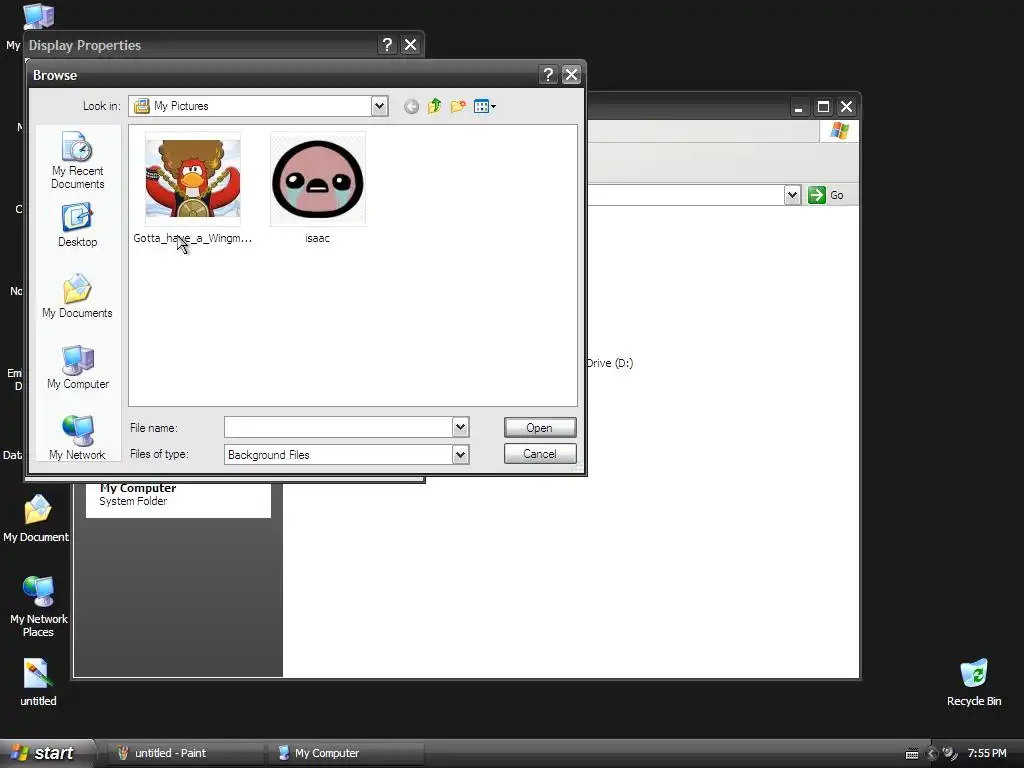This screenshot has width=1024, height=768.
Task: Select the Drive (D:) label
Action: pos(610,363)
